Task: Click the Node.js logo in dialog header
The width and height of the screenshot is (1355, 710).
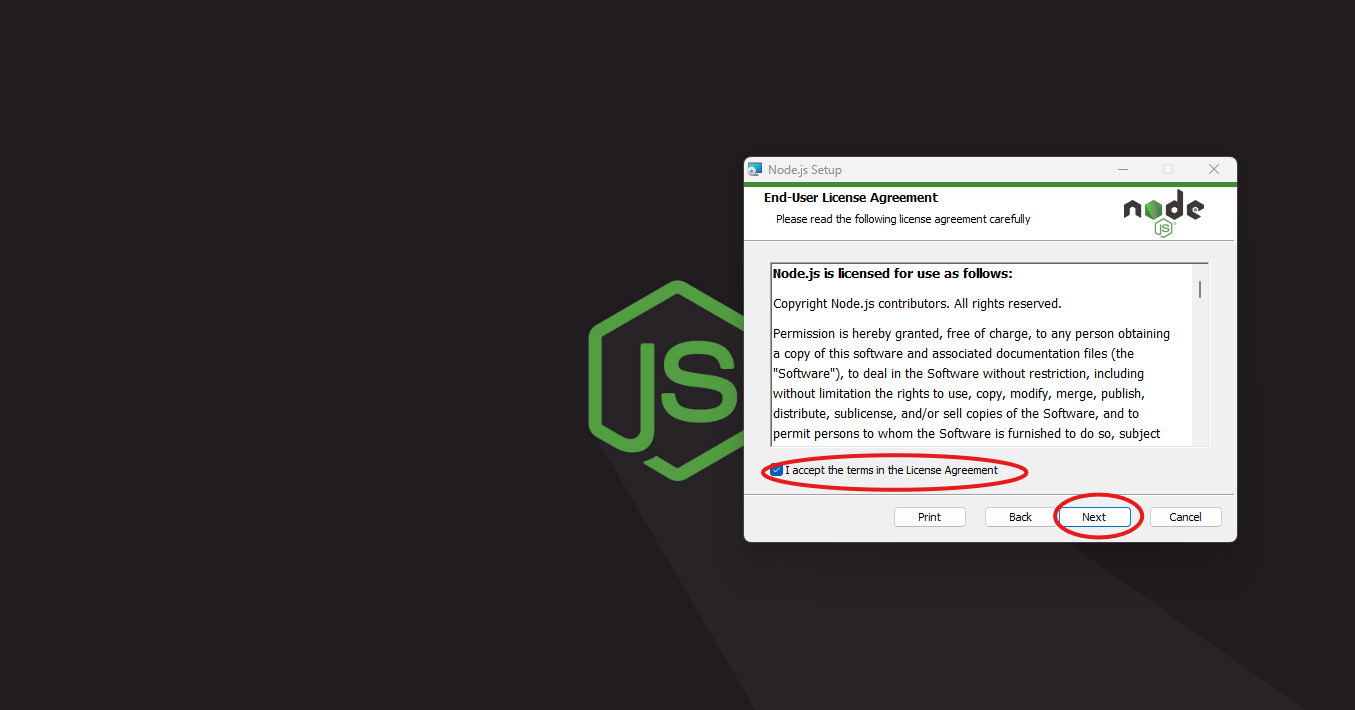Action: coord(1163,212)
